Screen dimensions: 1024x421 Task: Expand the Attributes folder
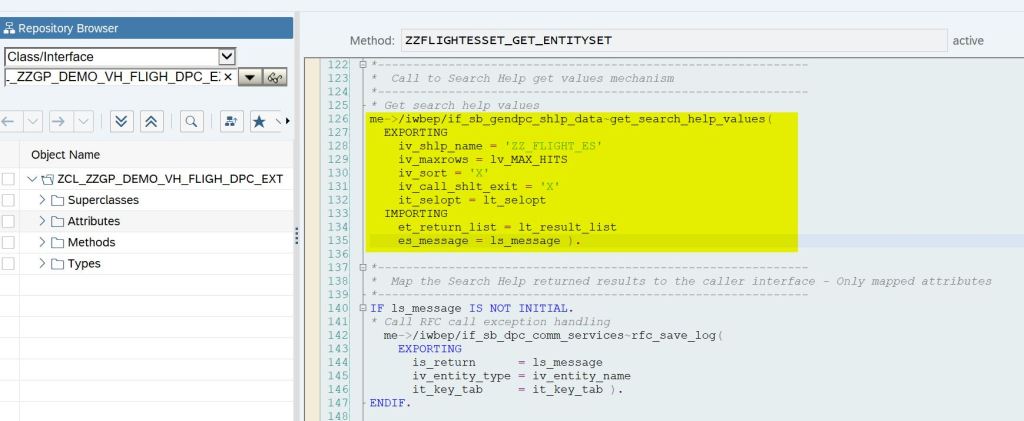click(x=42, y=221)
